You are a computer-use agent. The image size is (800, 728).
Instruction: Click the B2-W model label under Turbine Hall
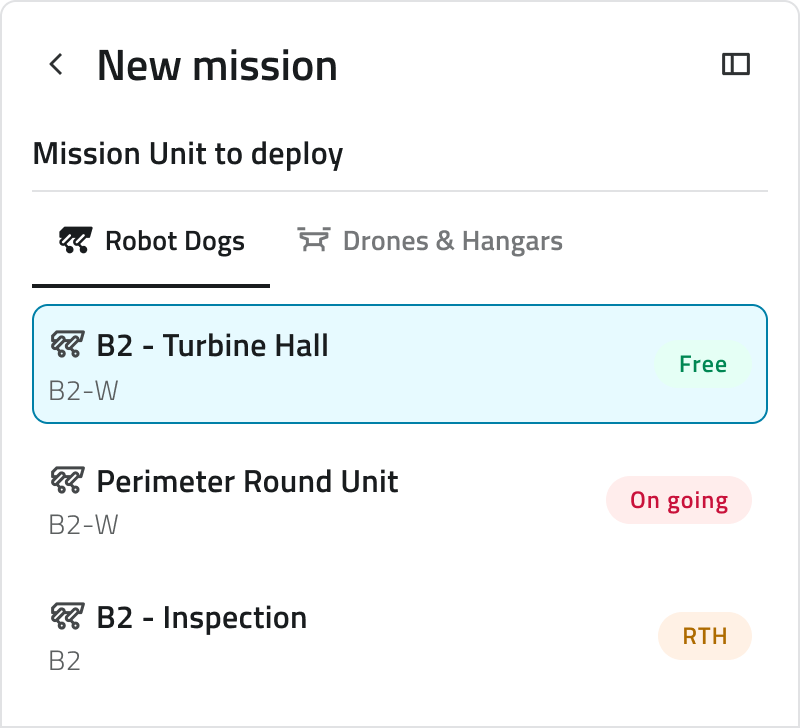(83, 391)
